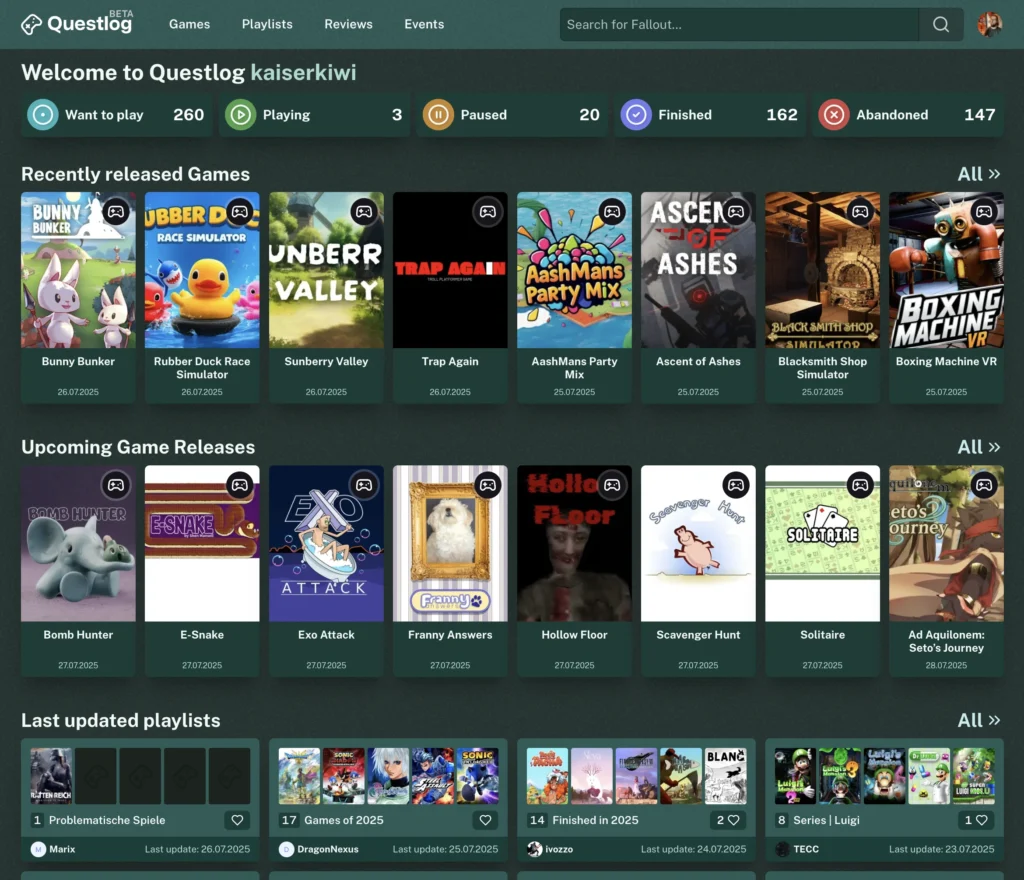The height and width of the screenshot is (880, 1024).
Task: Open the Playing games list
Action: click(314, 115)
